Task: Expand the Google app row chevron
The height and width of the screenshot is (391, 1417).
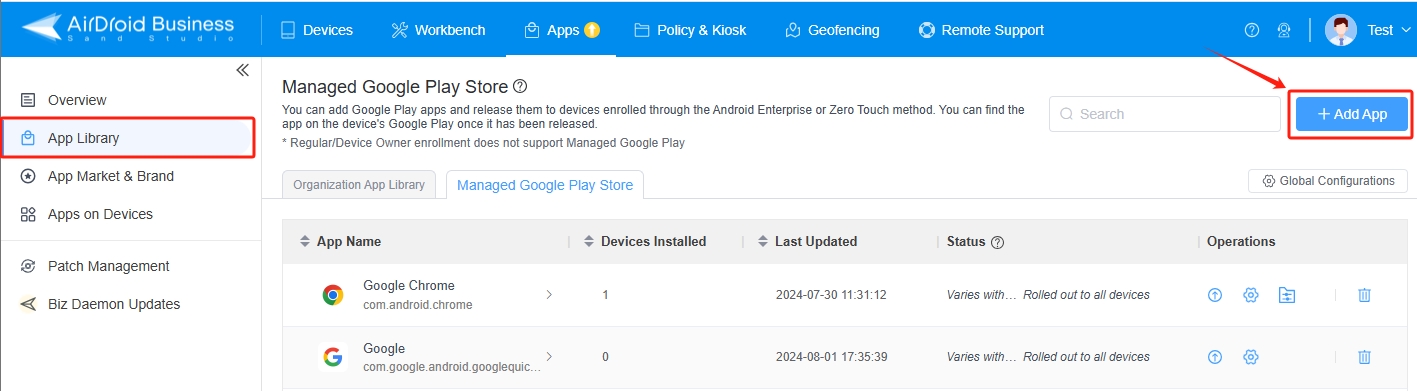Action: [549, 357]
